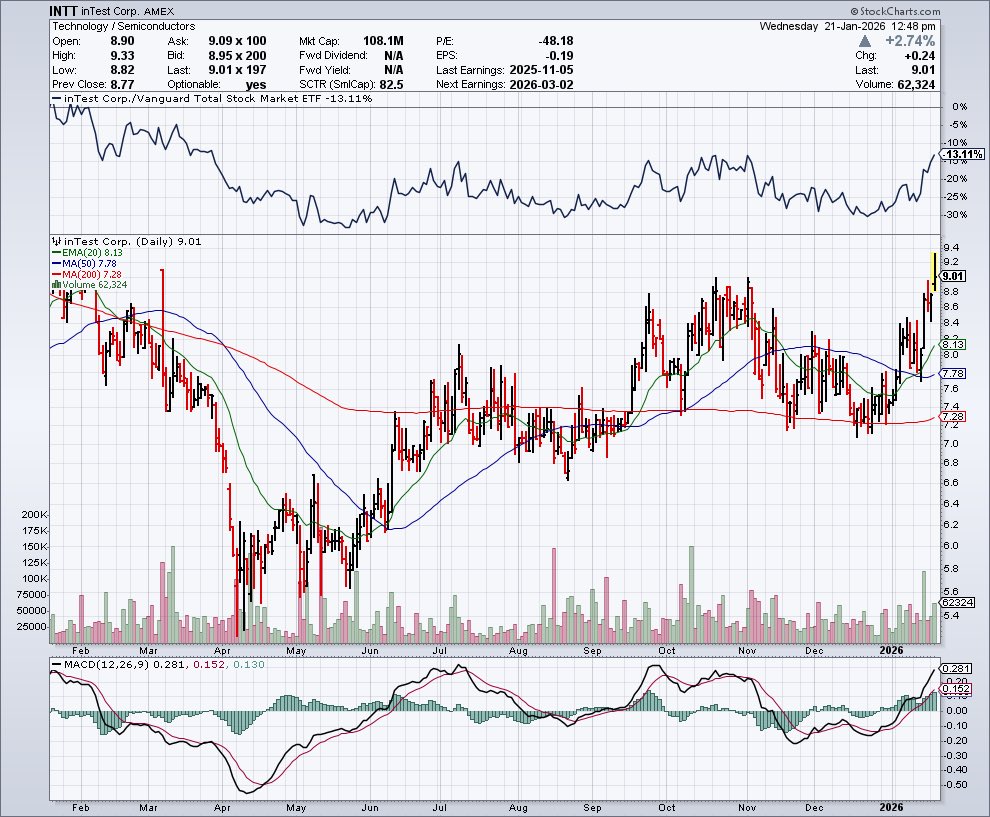Viewport: 990px width, 817px height.
Task: Click the -13.11% axis label tag
Action: point(963,154)
